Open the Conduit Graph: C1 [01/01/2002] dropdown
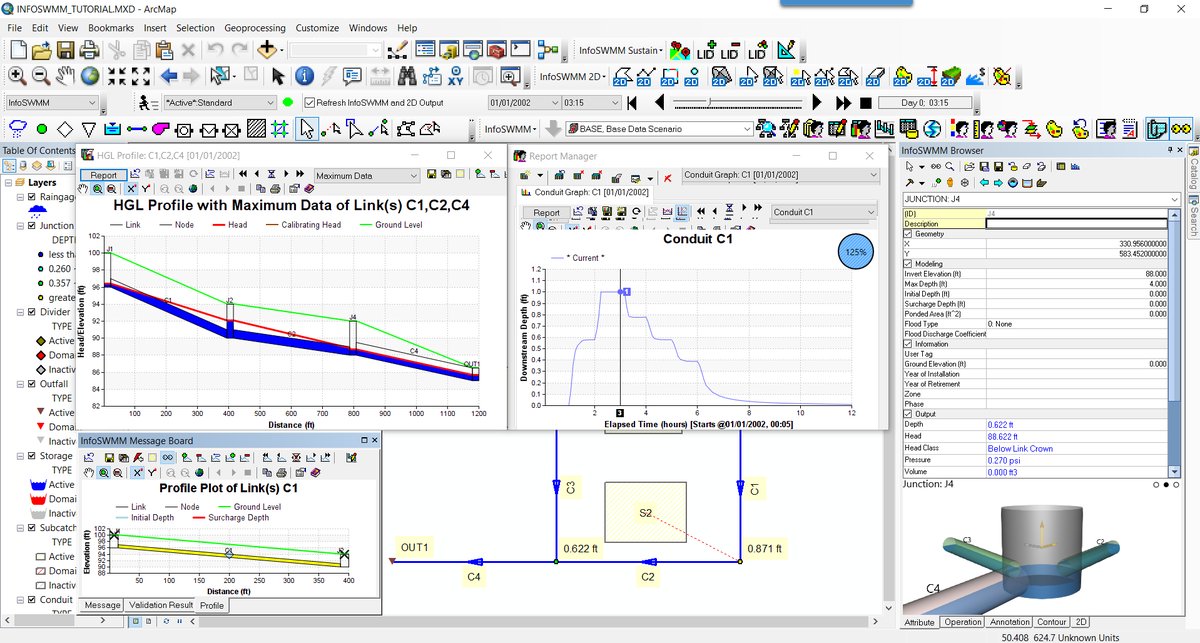The image size is (1200, 643). (779, 175)
